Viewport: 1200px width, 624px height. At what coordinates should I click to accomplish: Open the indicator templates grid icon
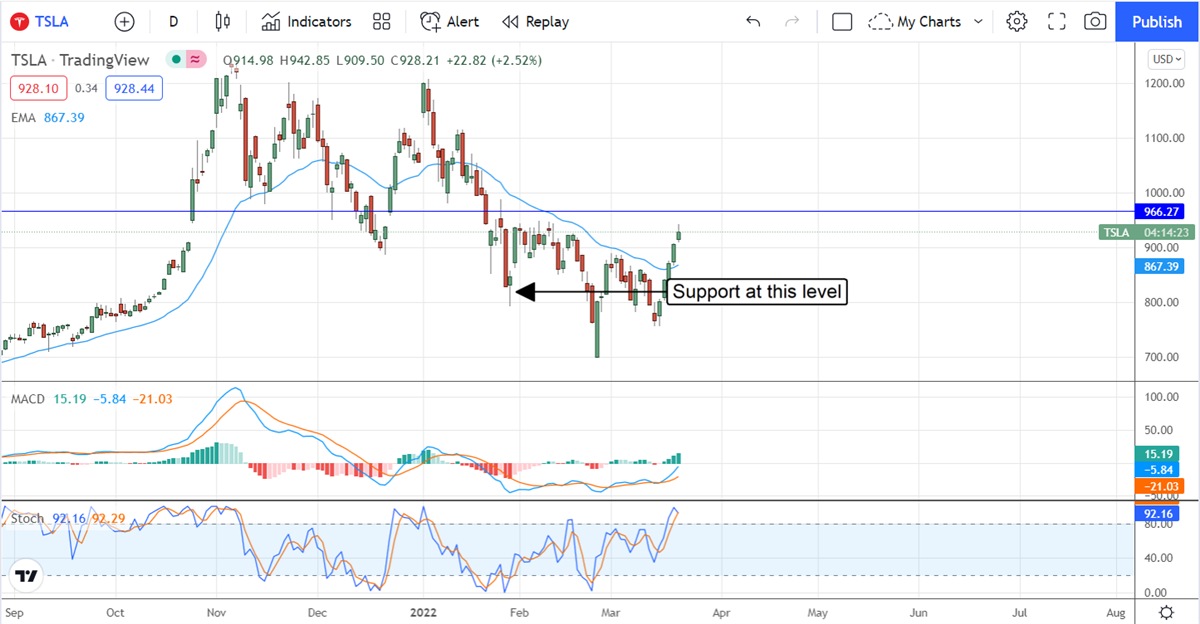point(381,21)
